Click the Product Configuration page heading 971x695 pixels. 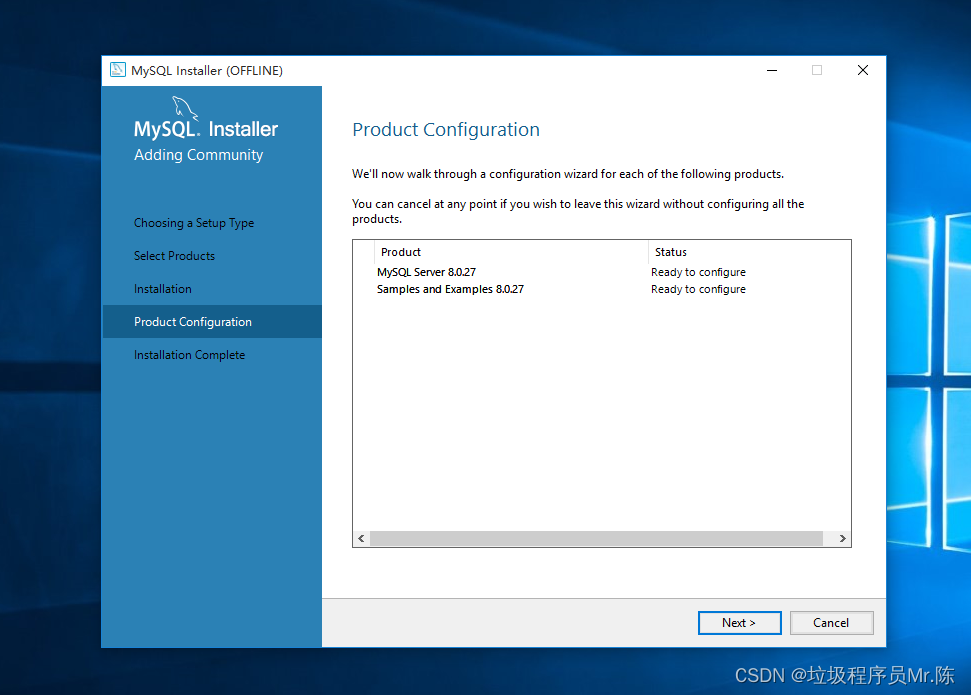tap(446, 129)
